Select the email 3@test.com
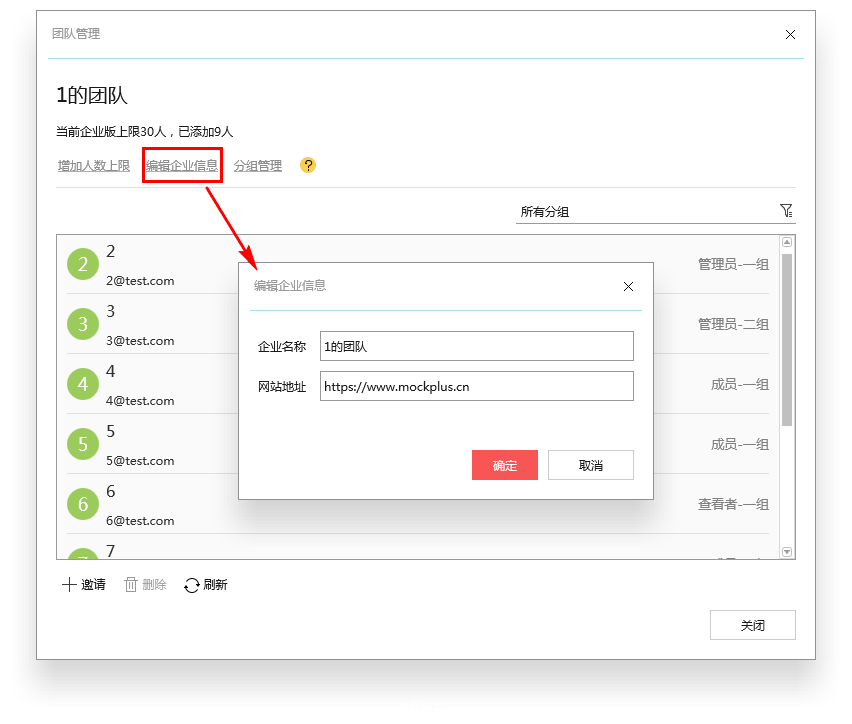The image size is (852, 724). (x=140, y=341)
